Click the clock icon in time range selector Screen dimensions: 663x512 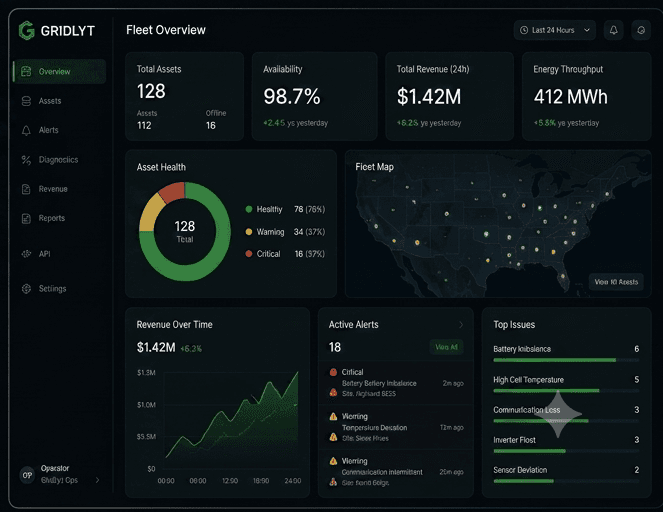pos(524,30)
